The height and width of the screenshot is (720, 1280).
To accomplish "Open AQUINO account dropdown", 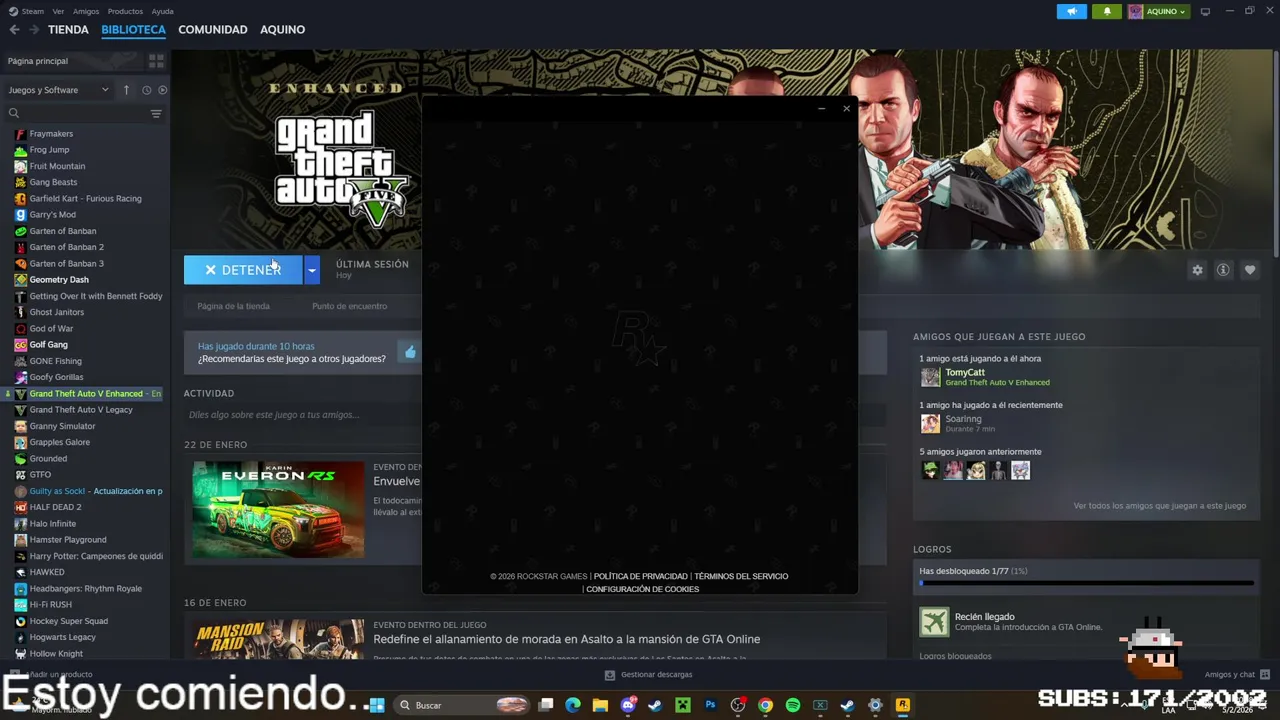I will [1158, 12].
